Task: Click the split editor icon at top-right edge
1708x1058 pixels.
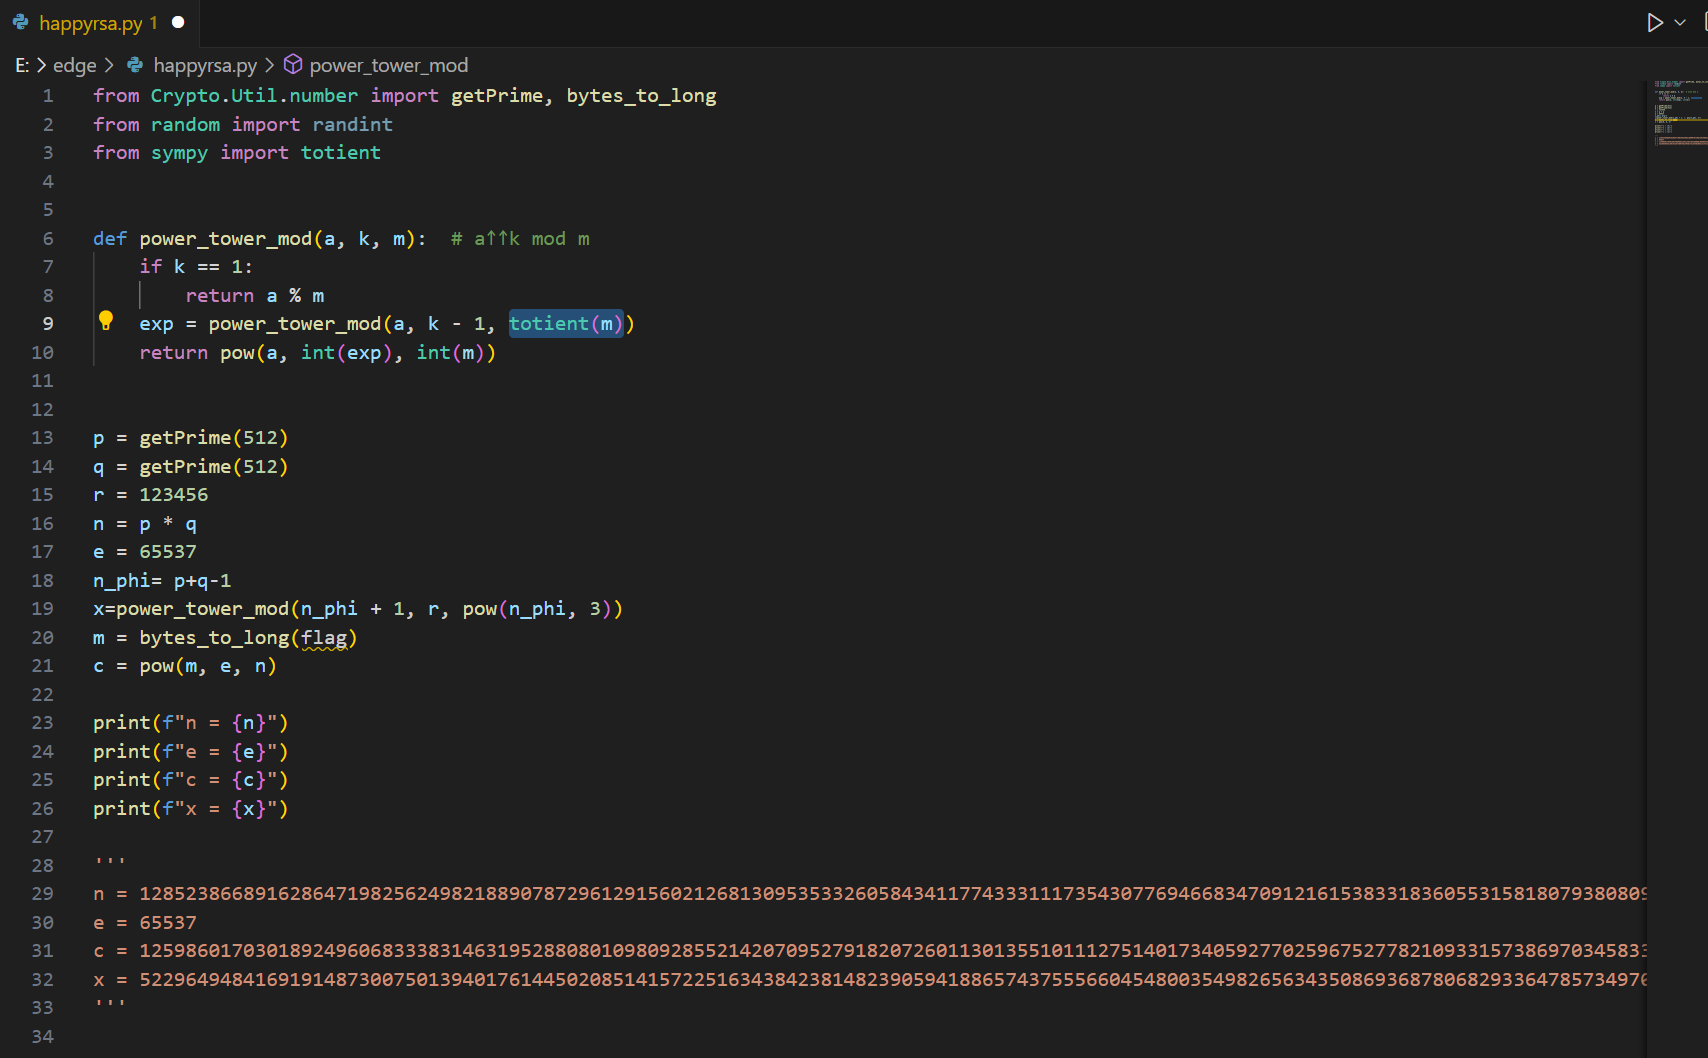Action: click(1703, 22)
